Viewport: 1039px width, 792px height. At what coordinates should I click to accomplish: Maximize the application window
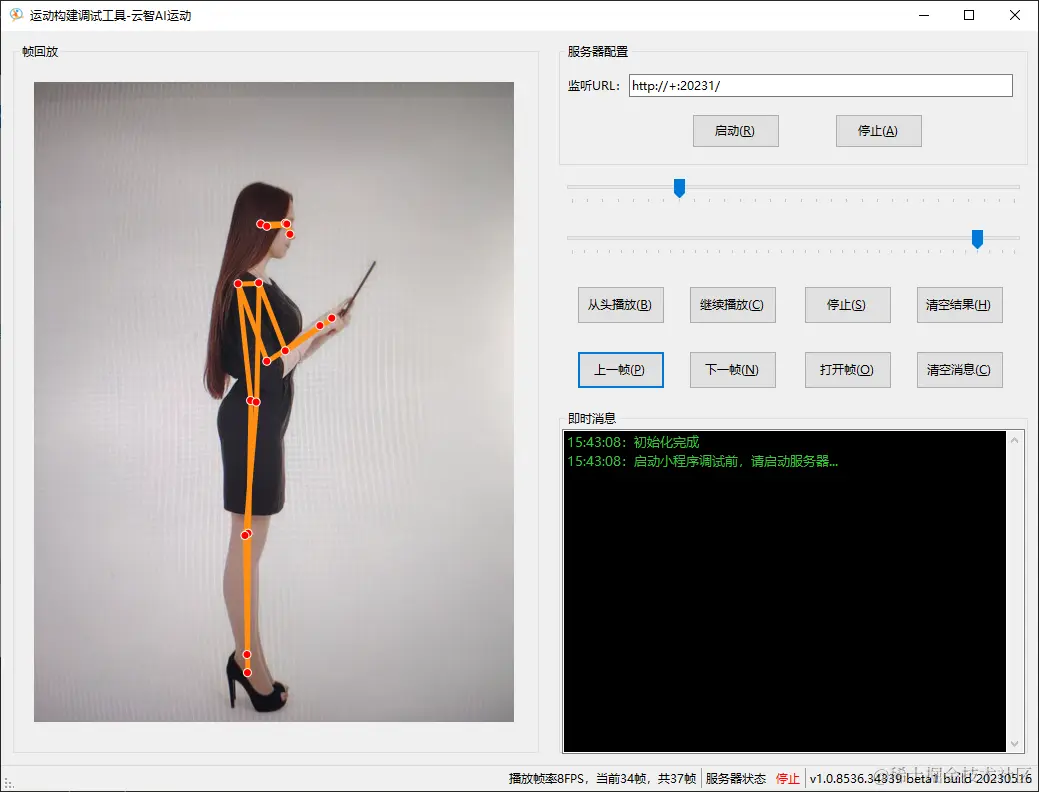click(x=969, y=15)
